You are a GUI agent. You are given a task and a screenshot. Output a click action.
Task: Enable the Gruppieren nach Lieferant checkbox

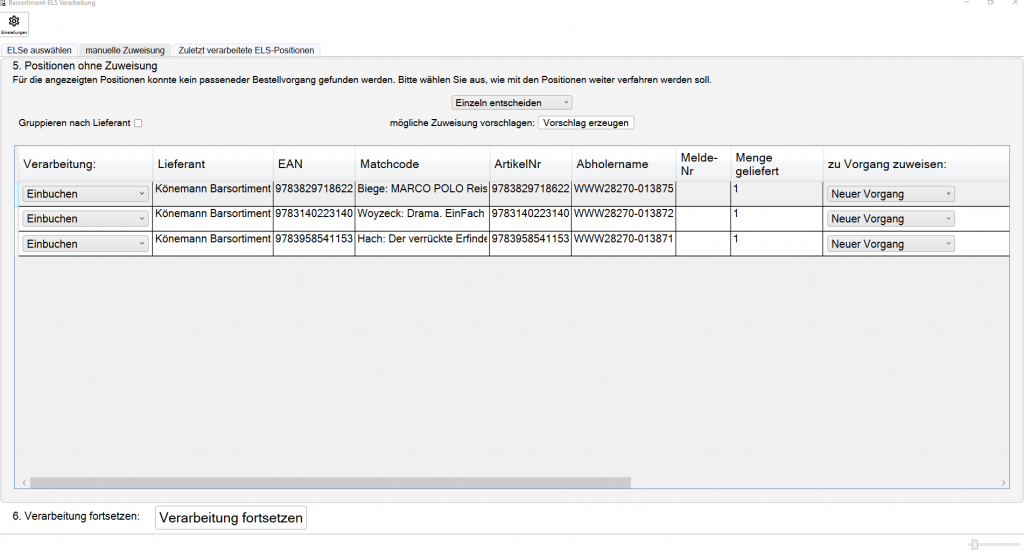coord(139,123)
